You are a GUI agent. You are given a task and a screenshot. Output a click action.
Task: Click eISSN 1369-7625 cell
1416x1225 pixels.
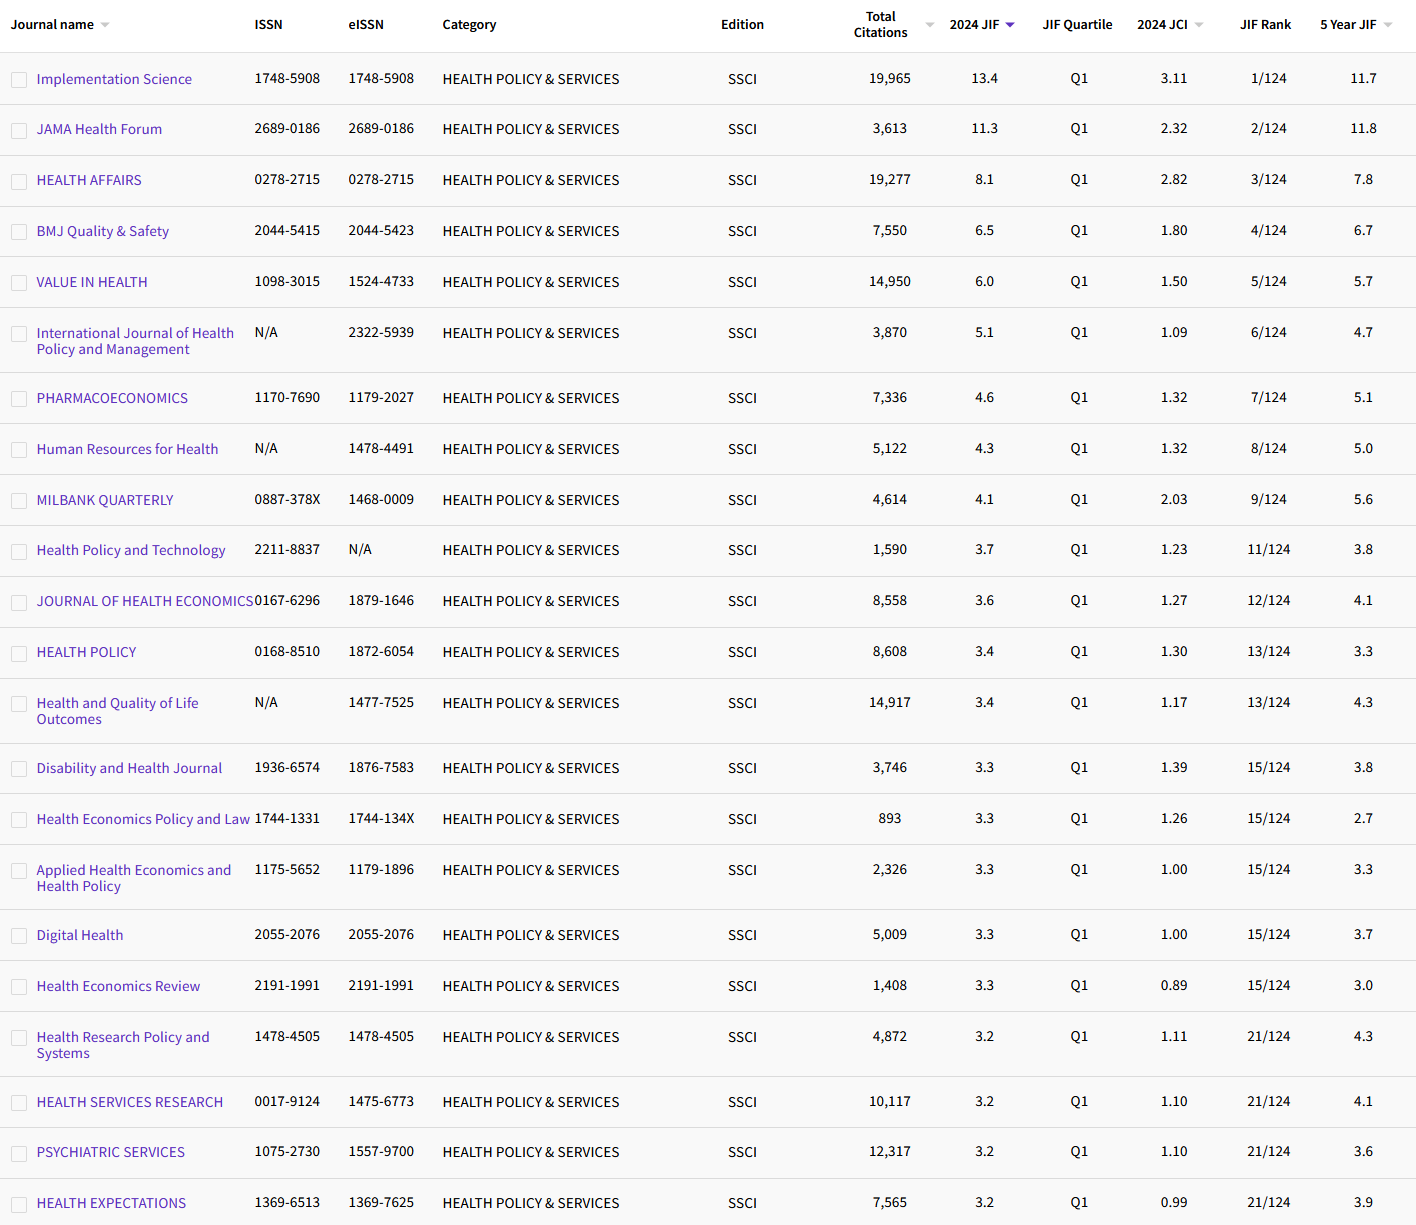point(381,1202)
